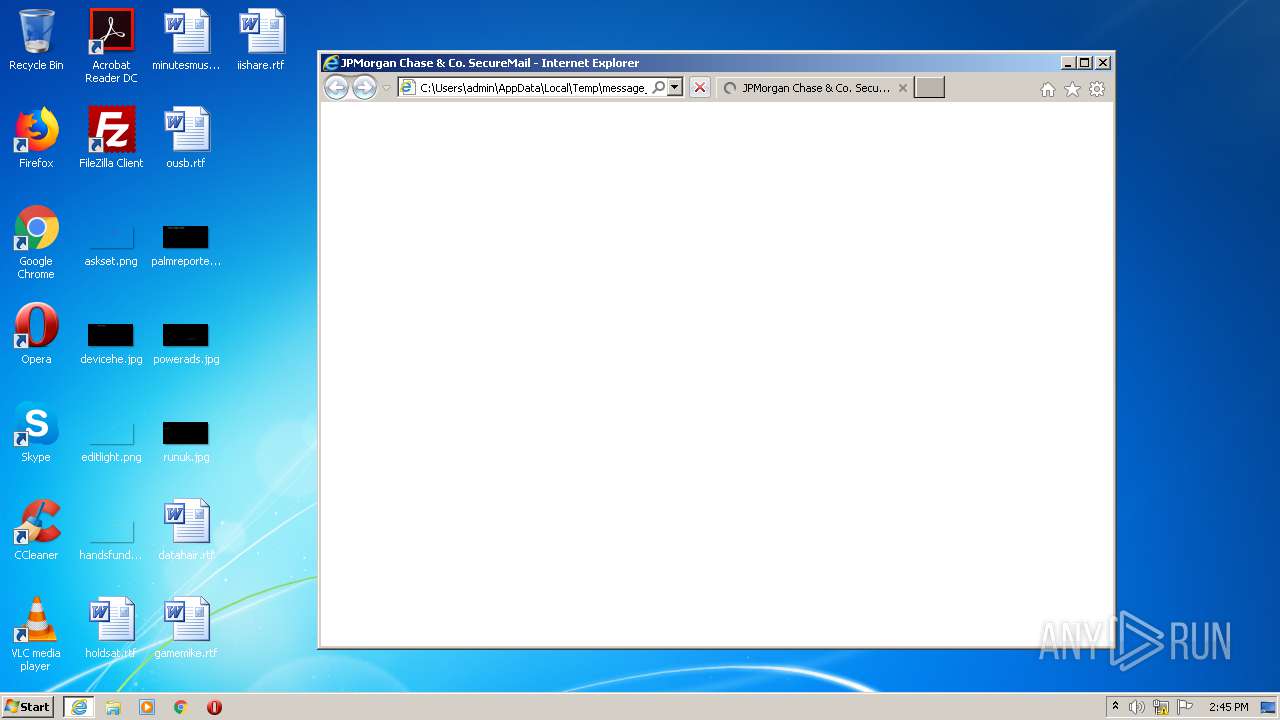This screenshot has width=1280, height=720.
Task: Select the JPMorgan Chase SecureMail tab
Action: tap(814, 88)
